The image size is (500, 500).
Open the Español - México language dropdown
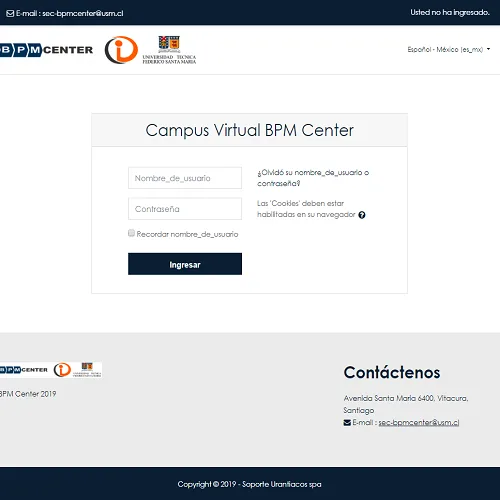(449, 49)
